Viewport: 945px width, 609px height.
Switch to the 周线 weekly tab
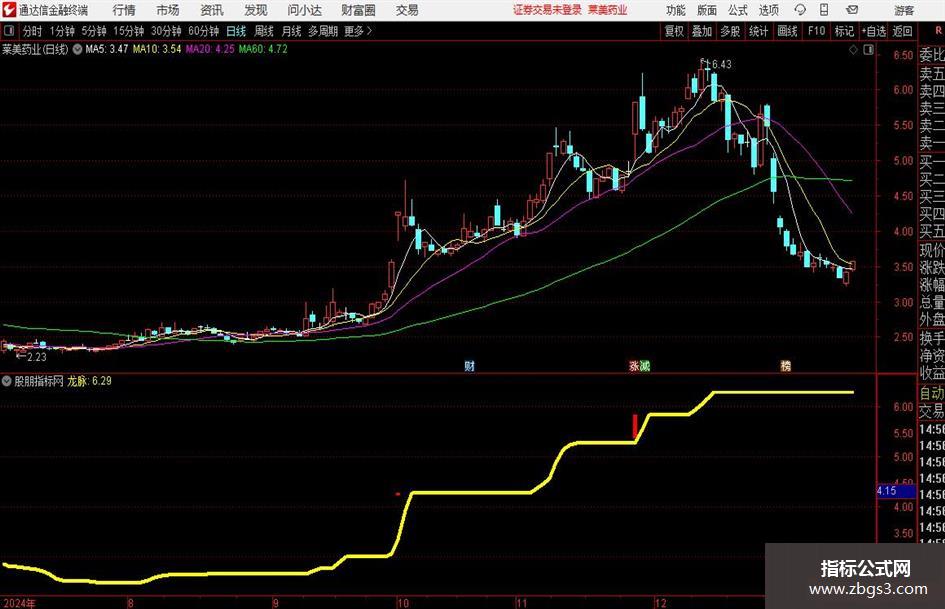pyautogui.click(x=263, y=31)
